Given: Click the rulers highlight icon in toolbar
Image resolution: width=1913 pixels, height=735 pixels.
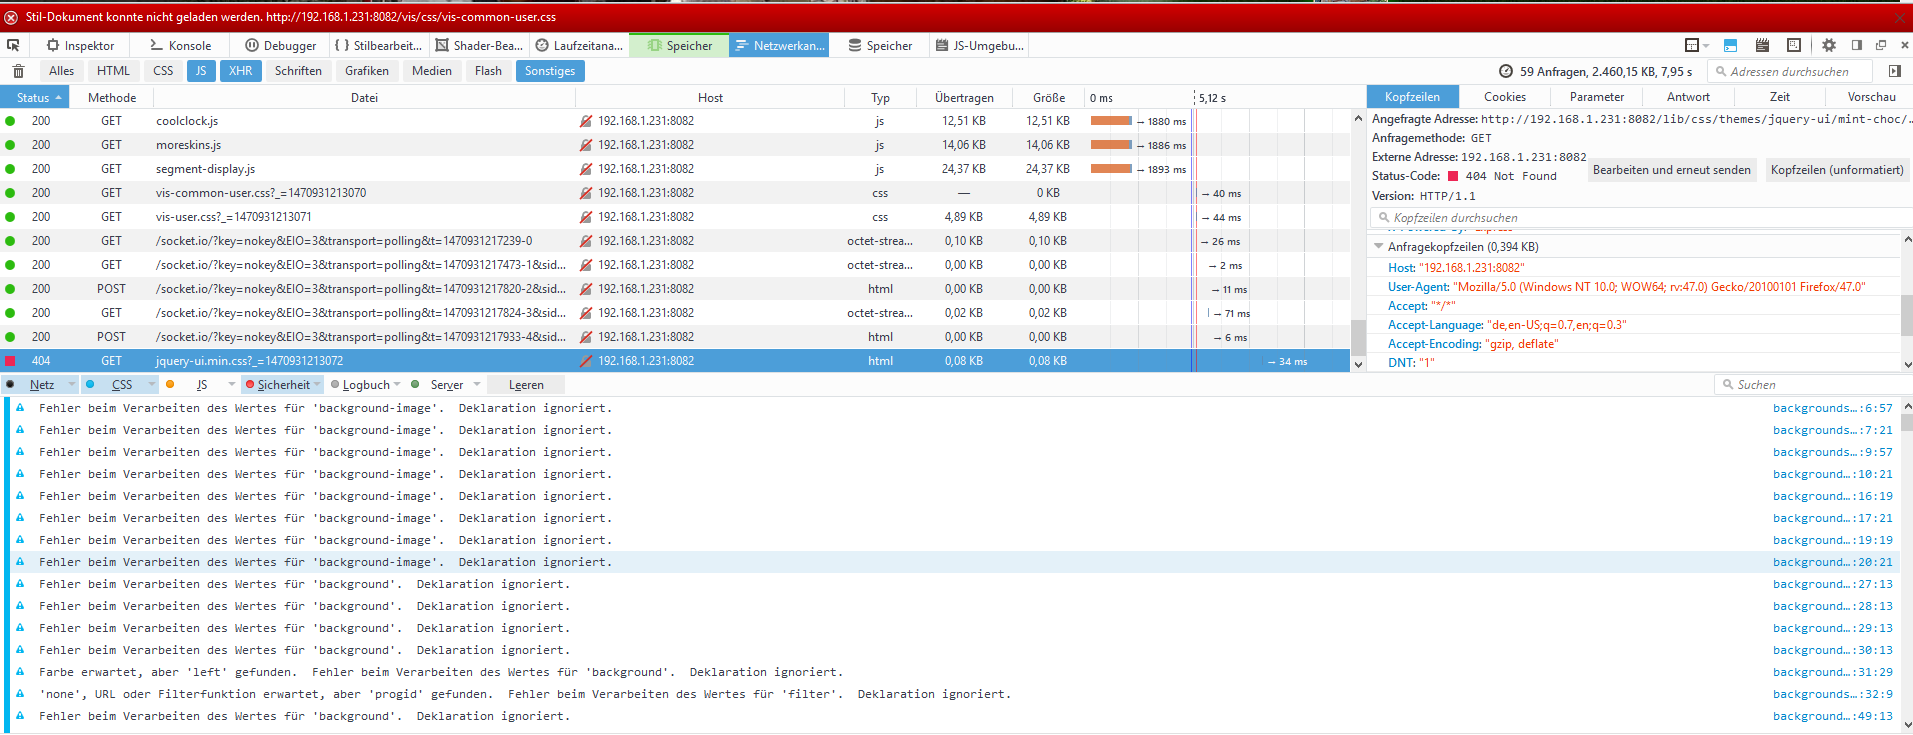Looking at the screenshot, I should pos(1794,45).
